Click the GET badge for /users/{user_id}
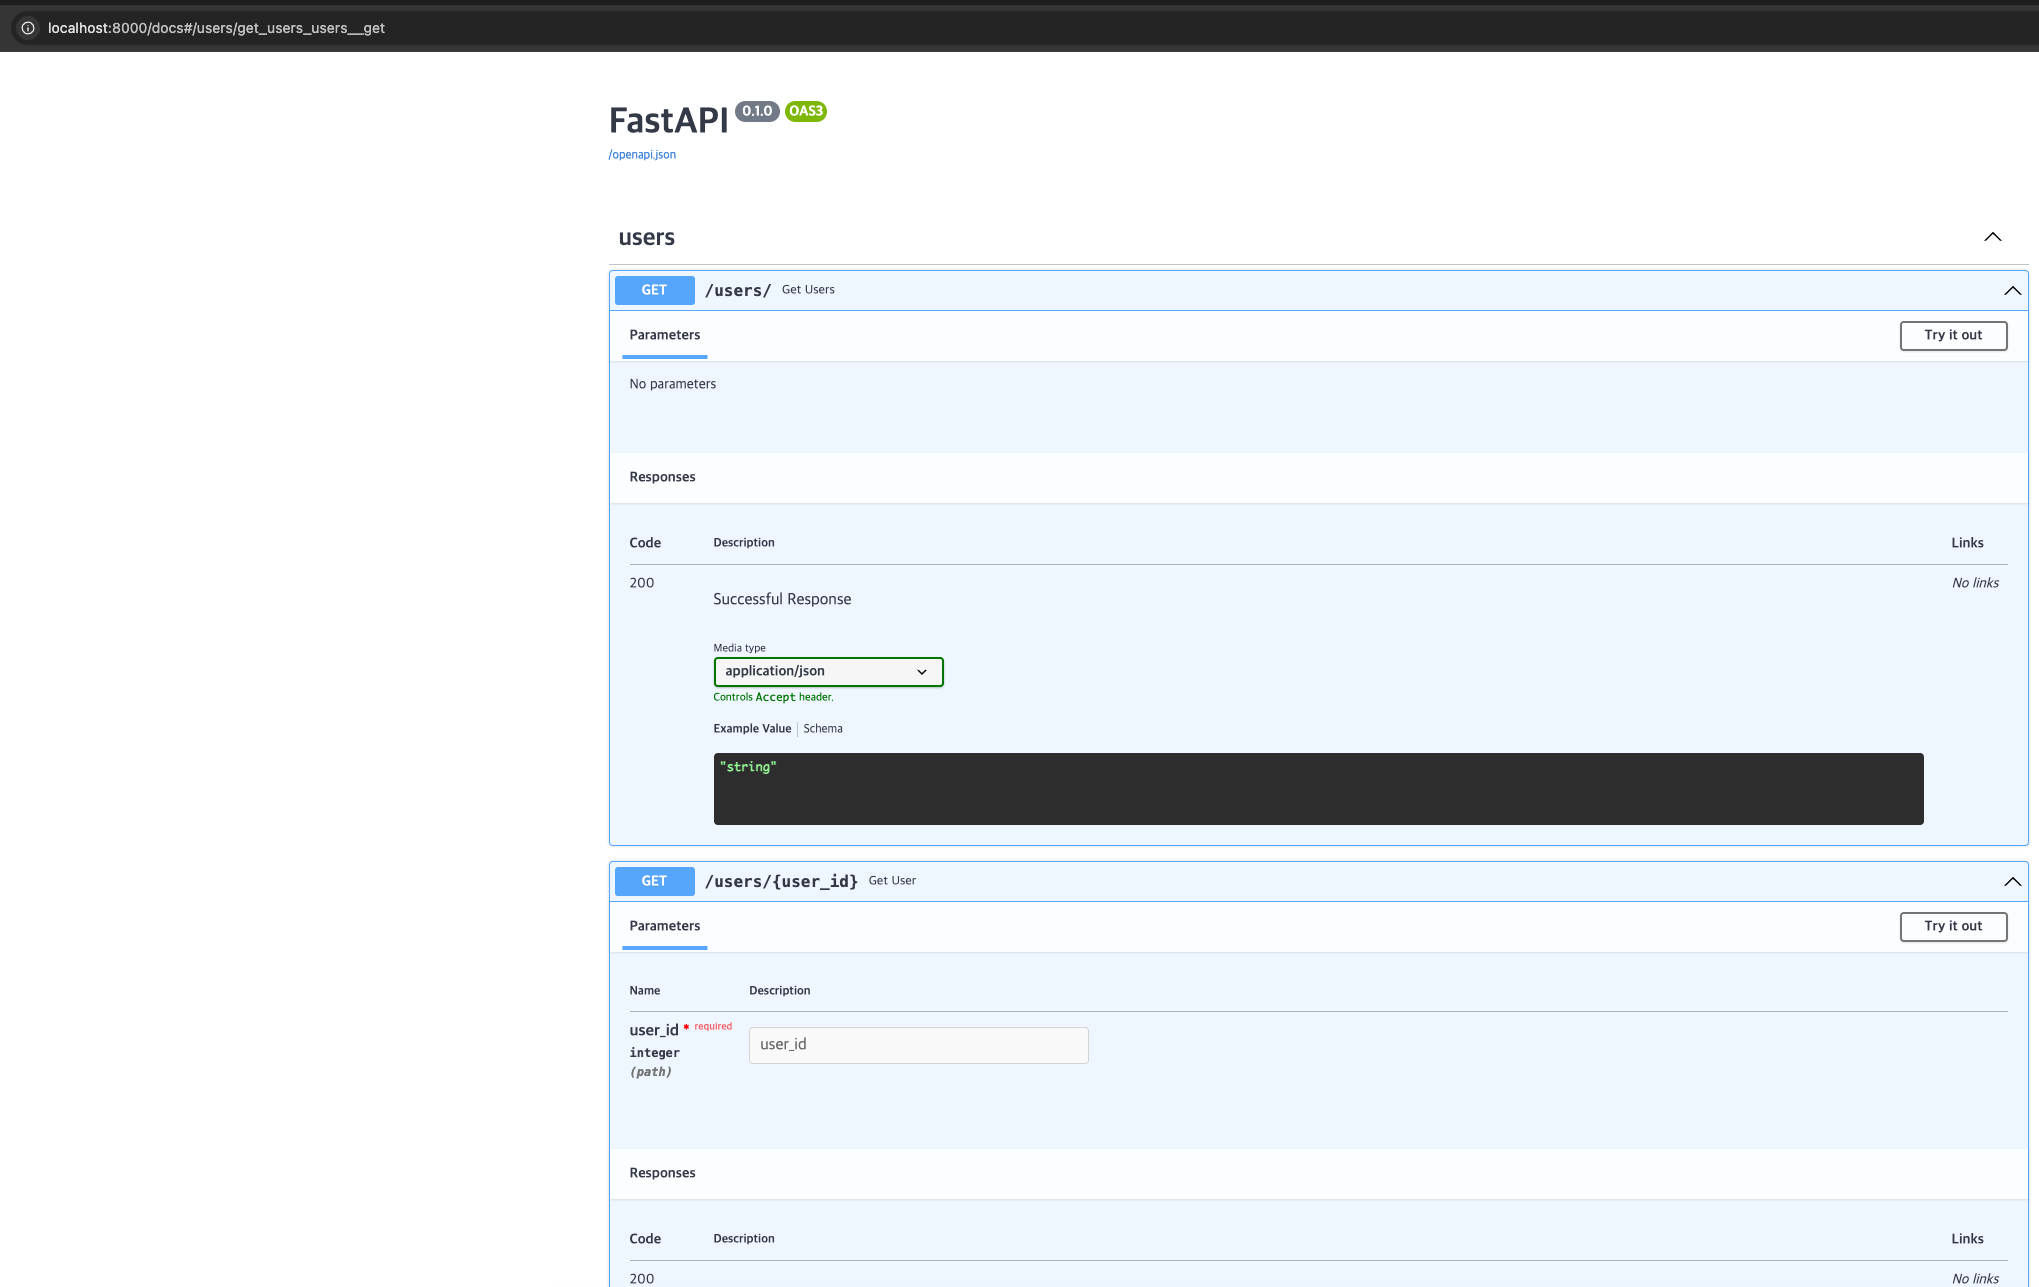This screenshot has width=2039, height=1287. 654,881
